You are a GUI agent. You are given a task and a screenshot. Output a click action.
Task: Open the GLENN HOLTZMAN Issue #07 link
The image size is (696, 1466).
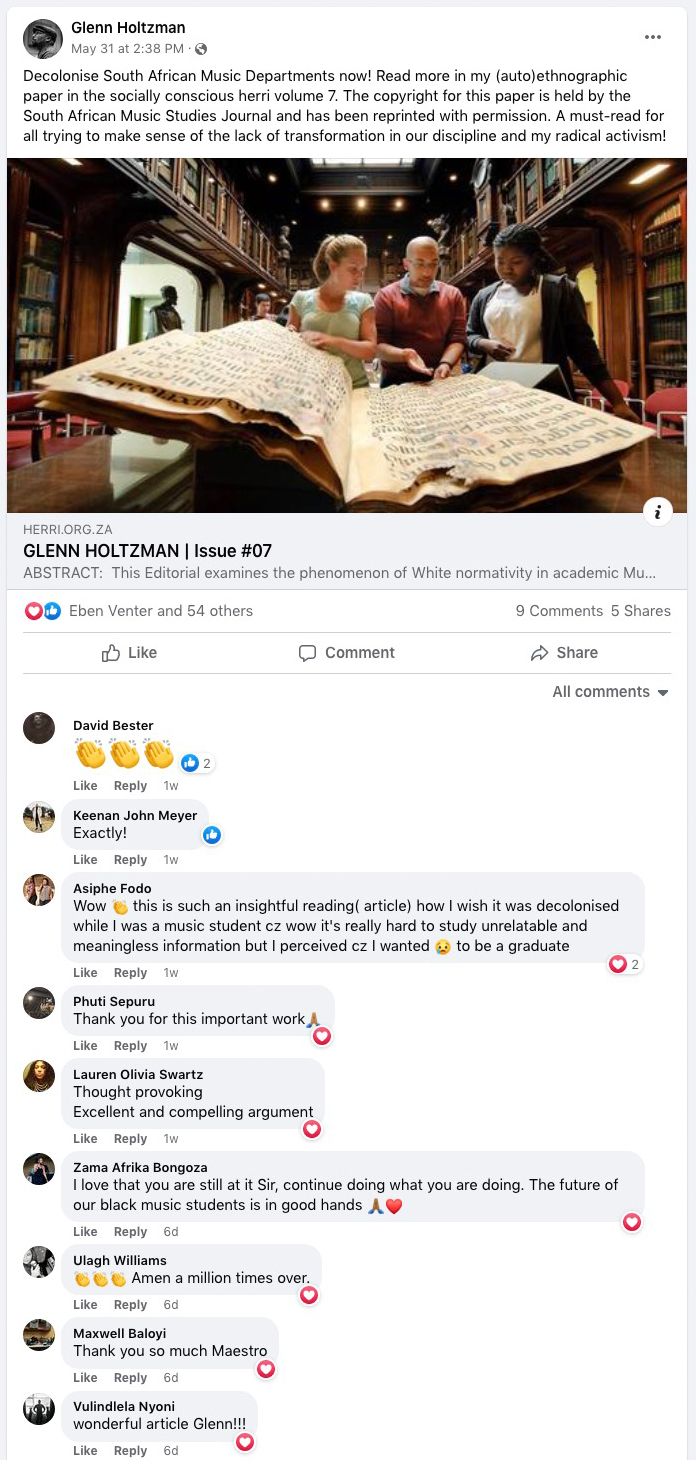[147, 551]
